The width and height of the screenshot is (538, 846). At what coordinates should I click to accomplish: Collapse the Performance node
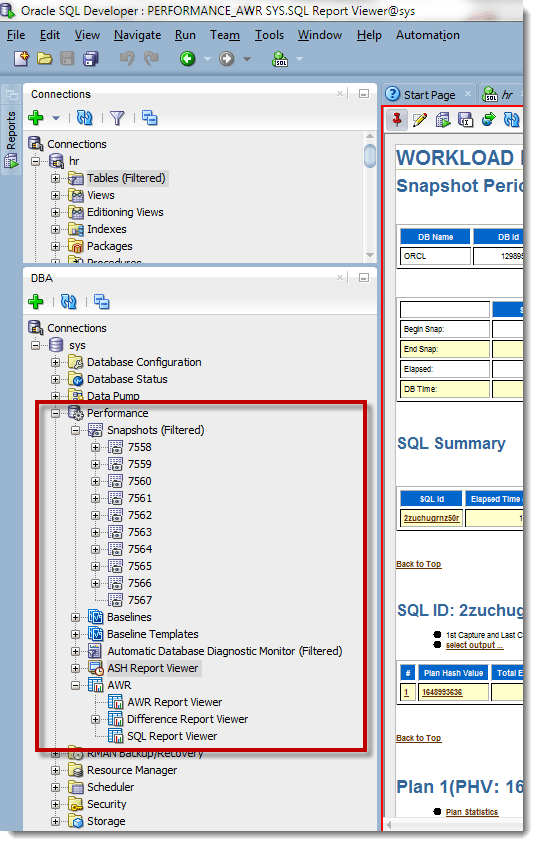[55, 413]
